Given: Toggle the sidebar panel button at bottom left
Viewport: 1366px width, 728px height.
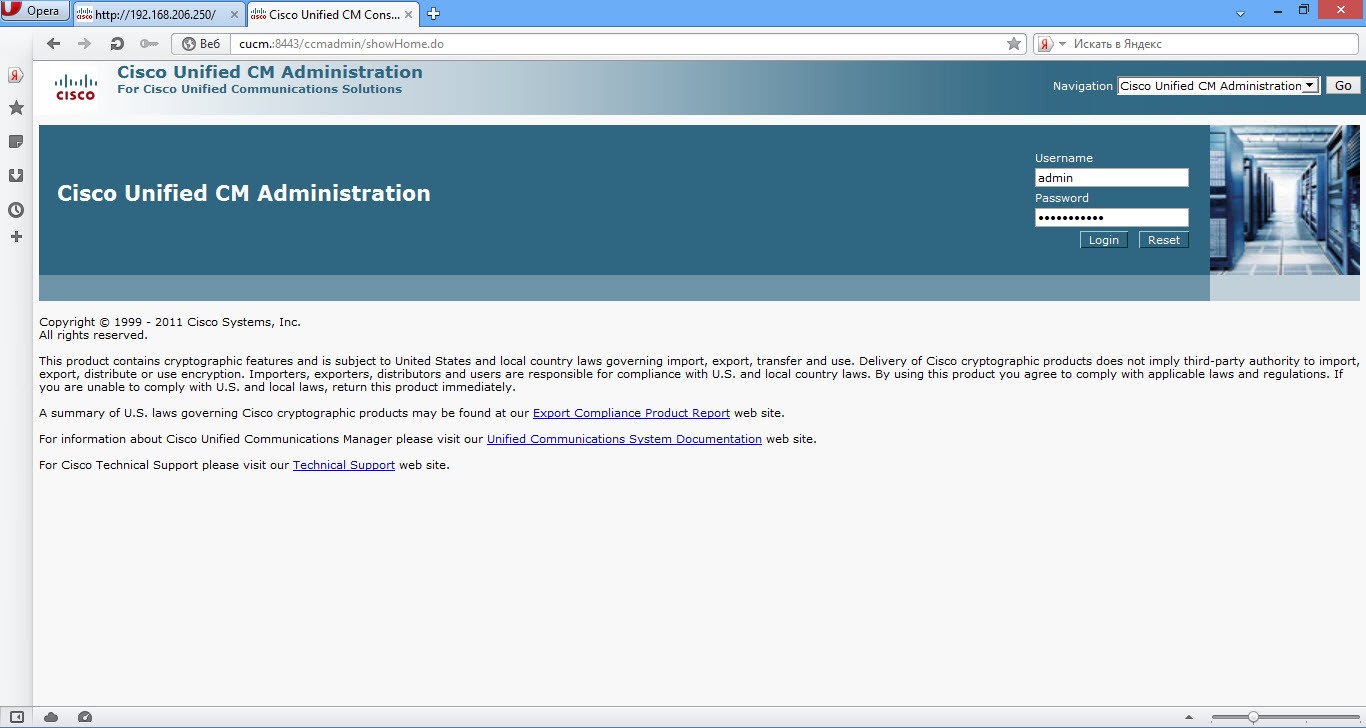Looking at the screenshot, I should [x=15, y=716].
